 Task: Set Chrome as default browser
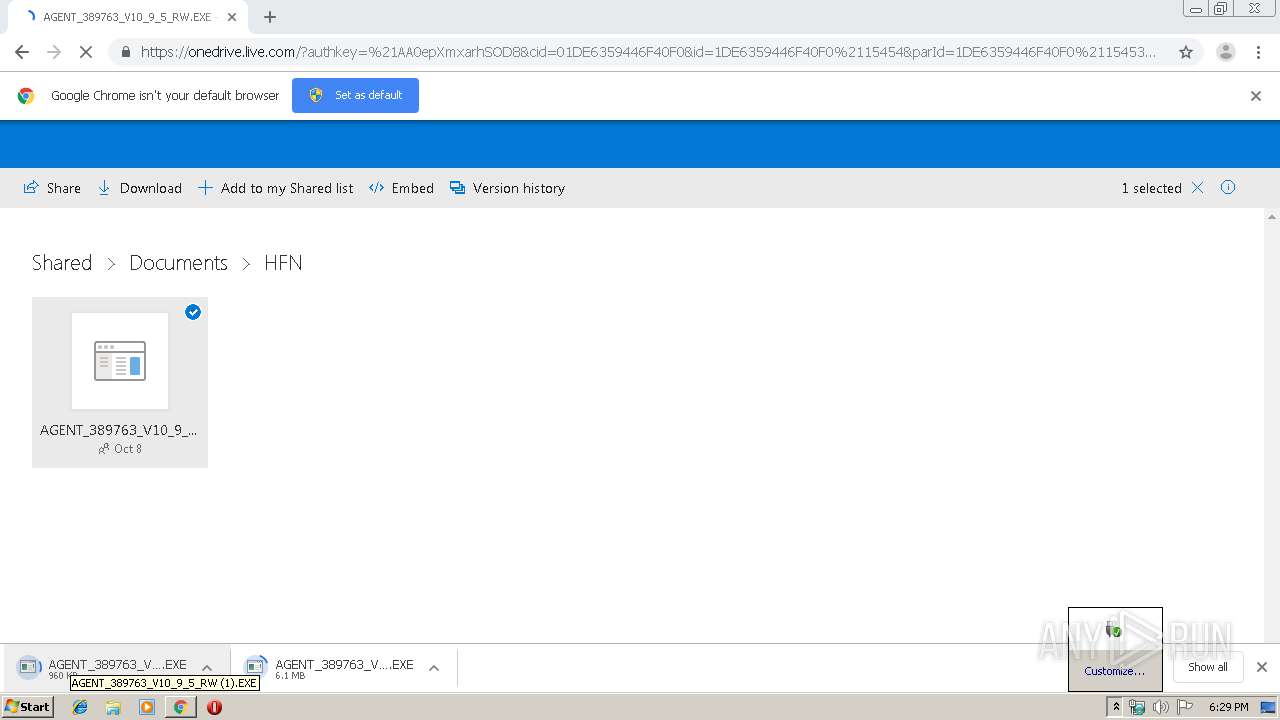pos(355,95)
